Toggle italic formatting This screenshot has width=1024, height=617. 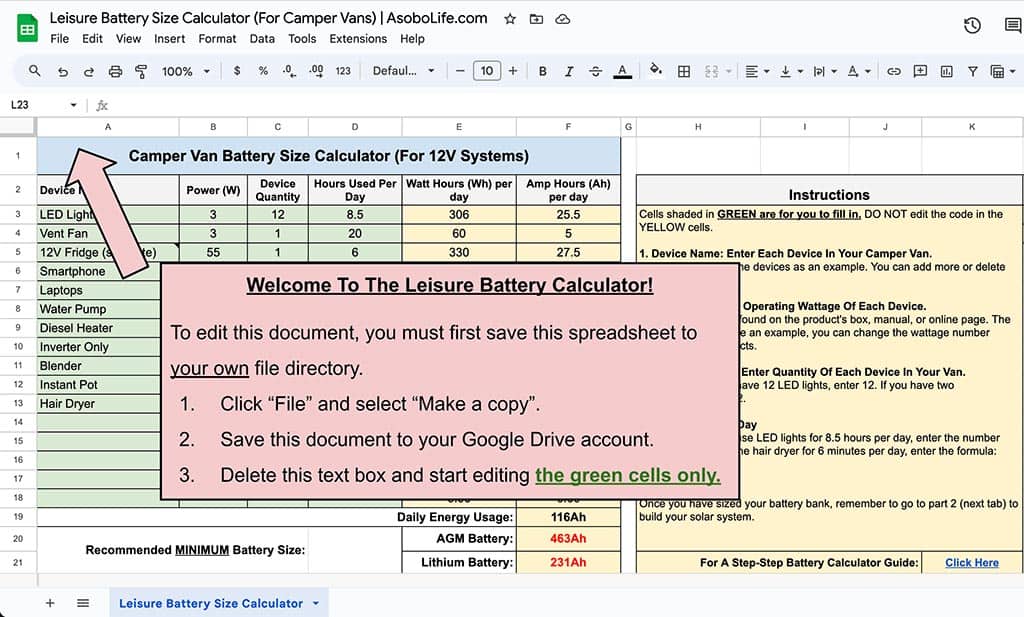[x=569, y=71]
